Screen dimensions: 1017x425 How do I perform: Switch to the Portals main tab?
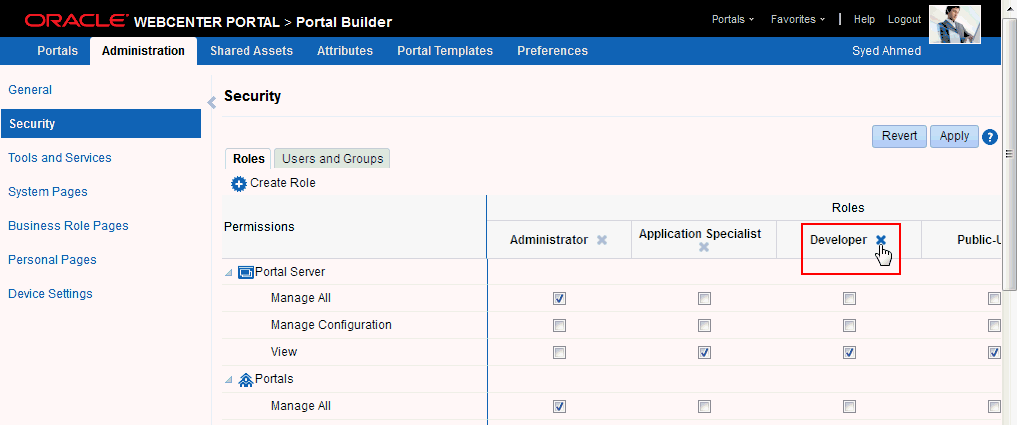57,51
